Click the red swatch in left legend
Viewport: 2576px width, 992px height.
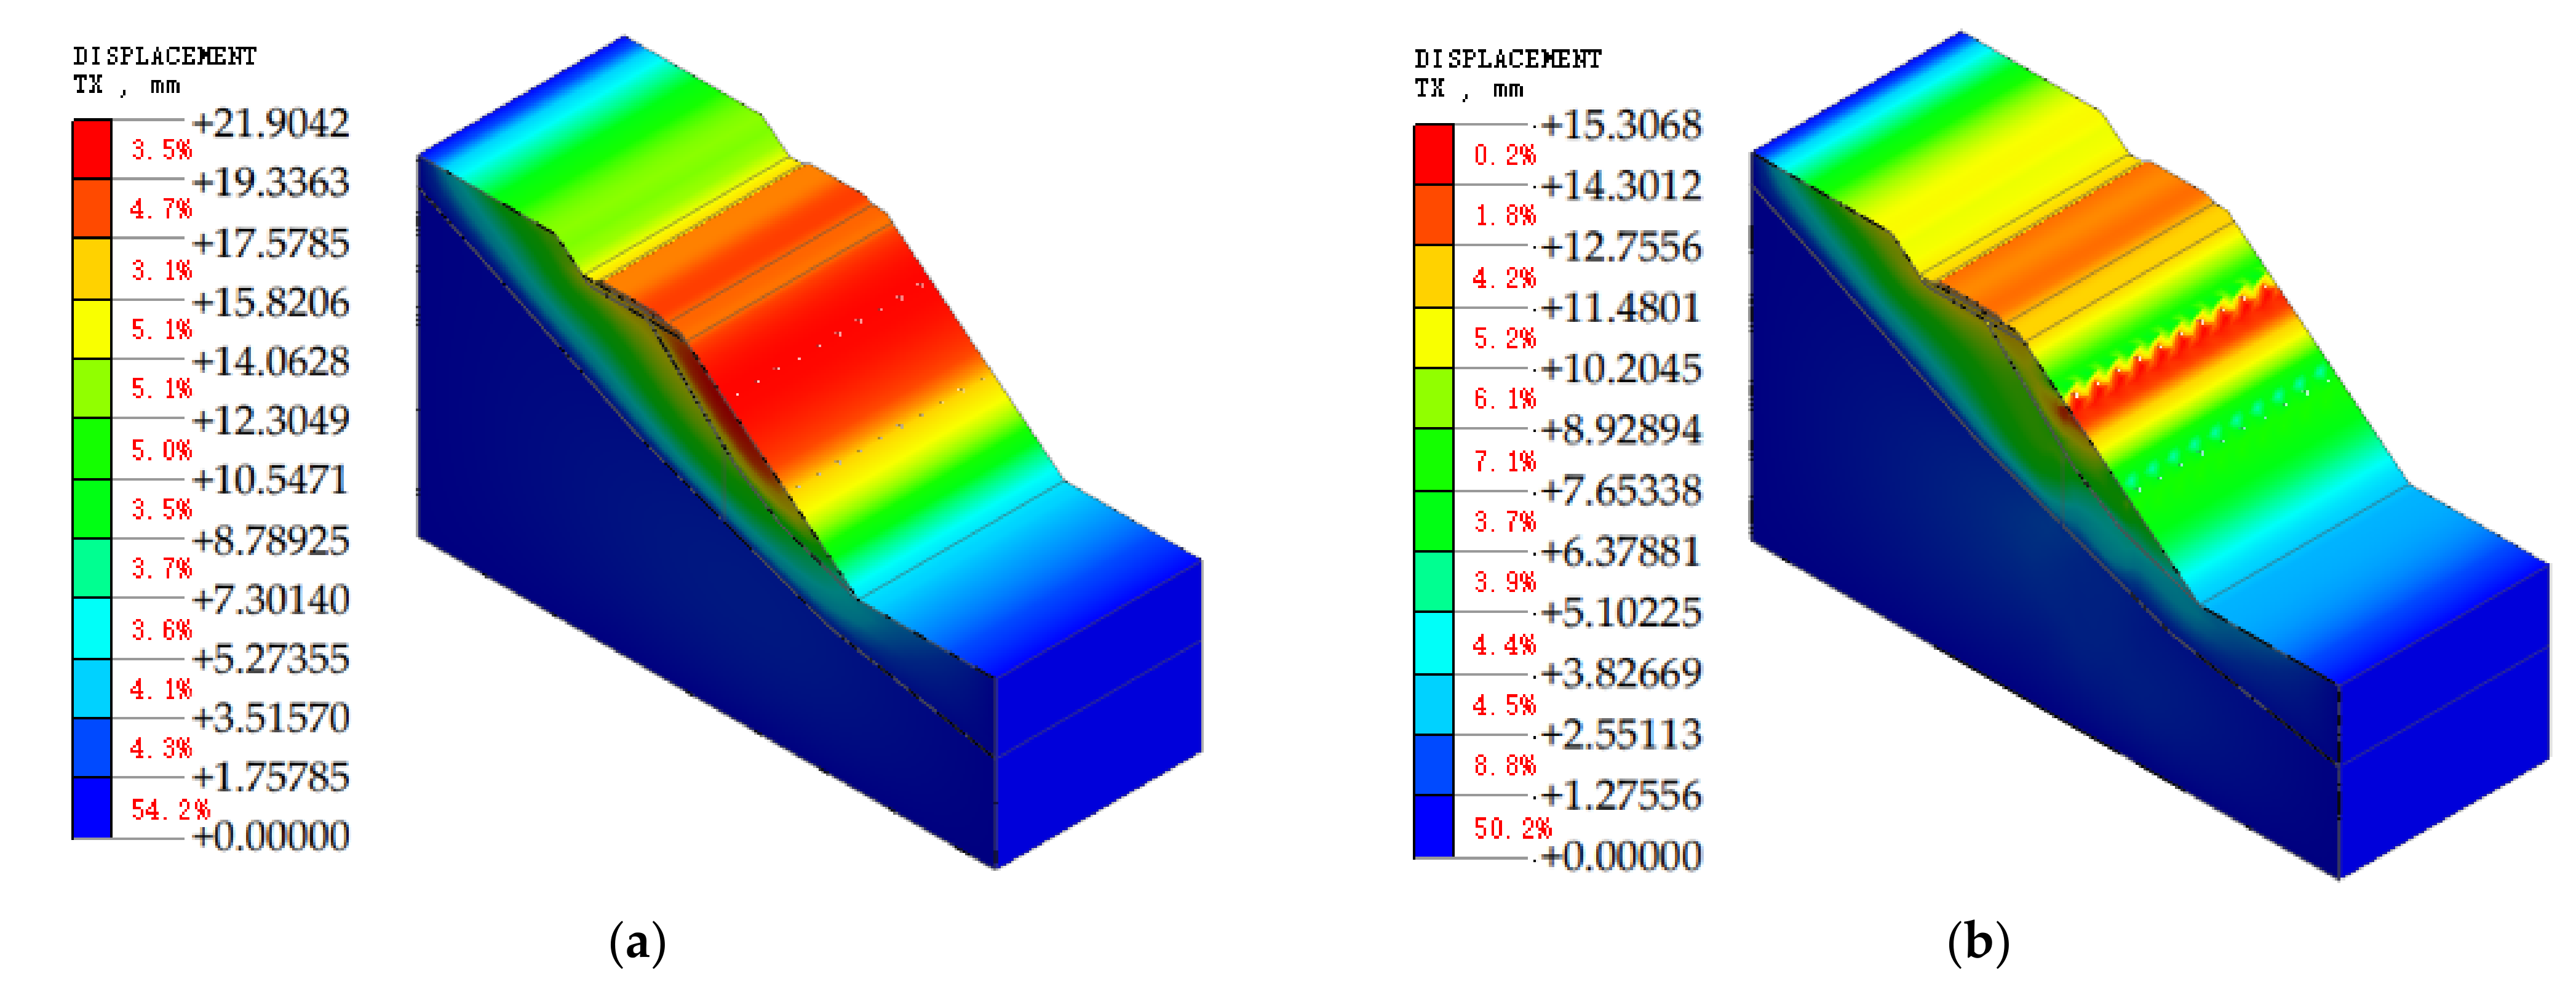click(x=91, y=149)
